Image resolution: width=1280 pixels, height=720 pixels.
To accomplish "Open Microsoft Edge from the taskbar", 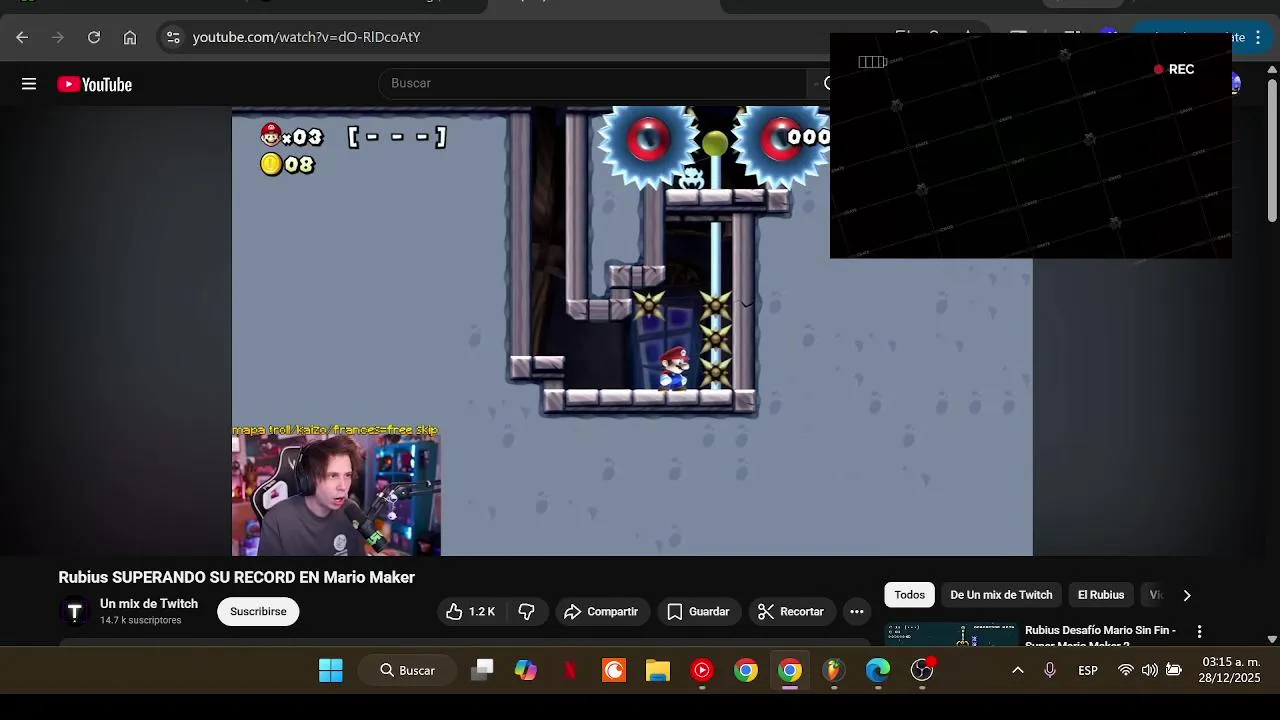I will [x=878, y=670].
